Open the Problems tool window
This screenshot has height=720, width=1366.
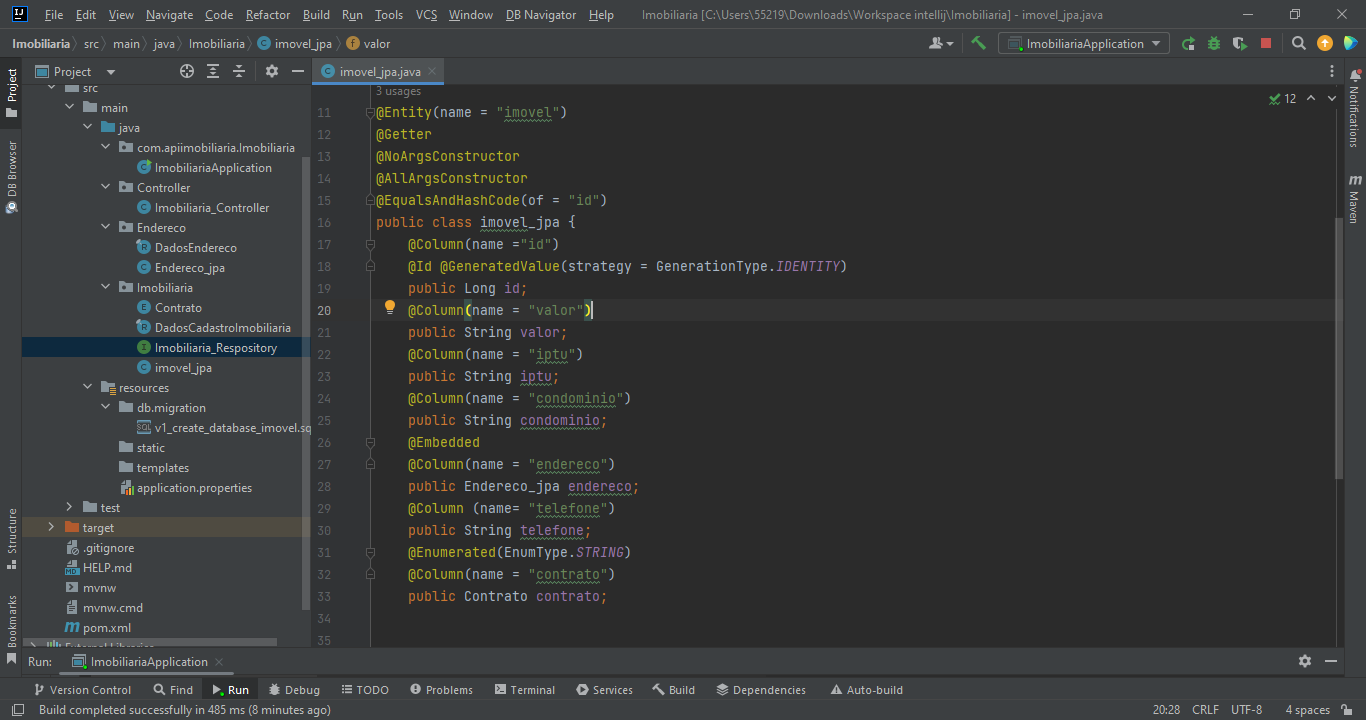pos(441,689)
